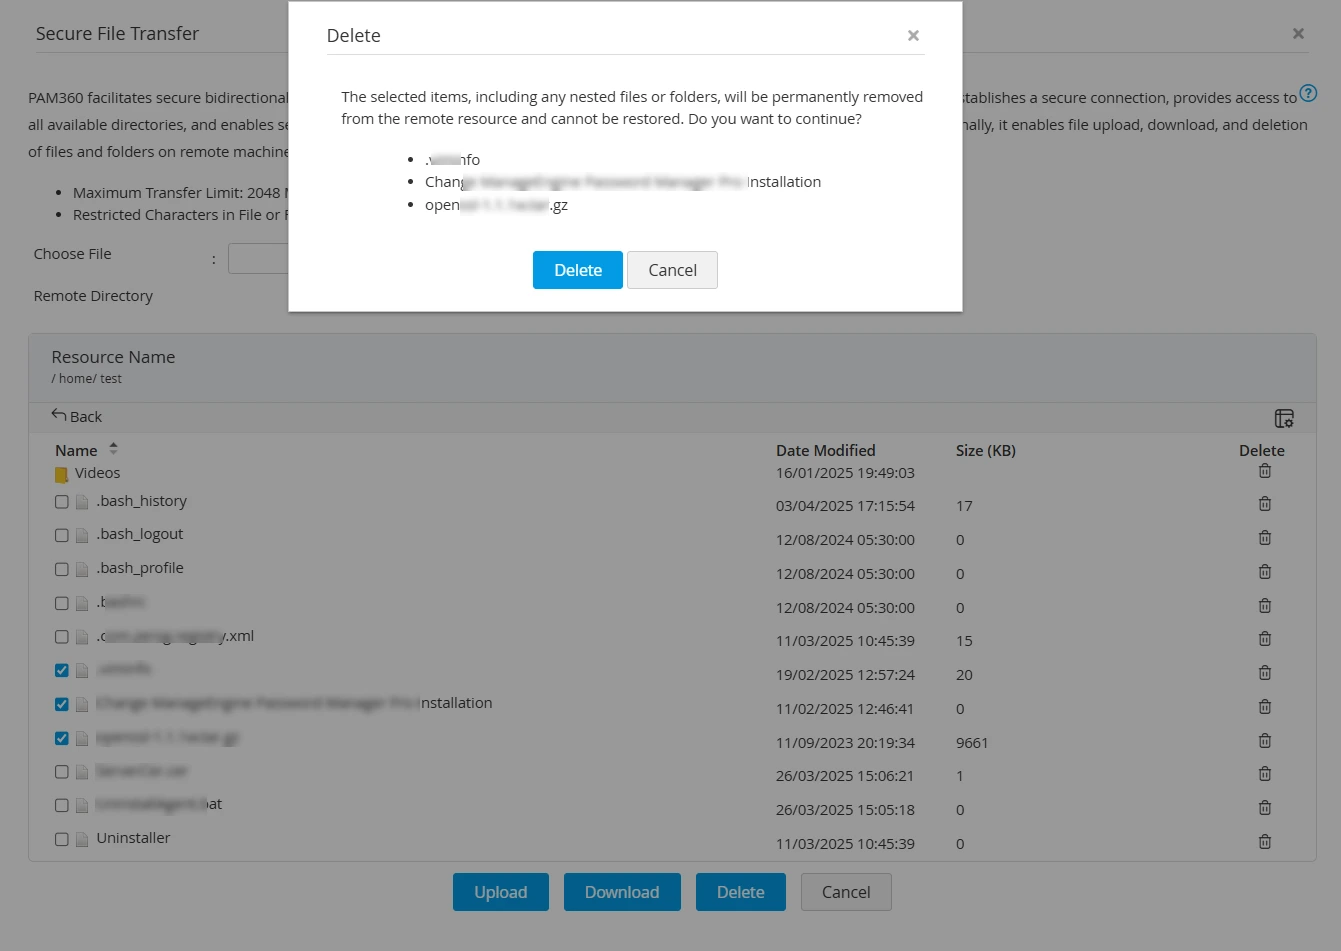Check the .bash_logout checkbox

pos(62,535)
